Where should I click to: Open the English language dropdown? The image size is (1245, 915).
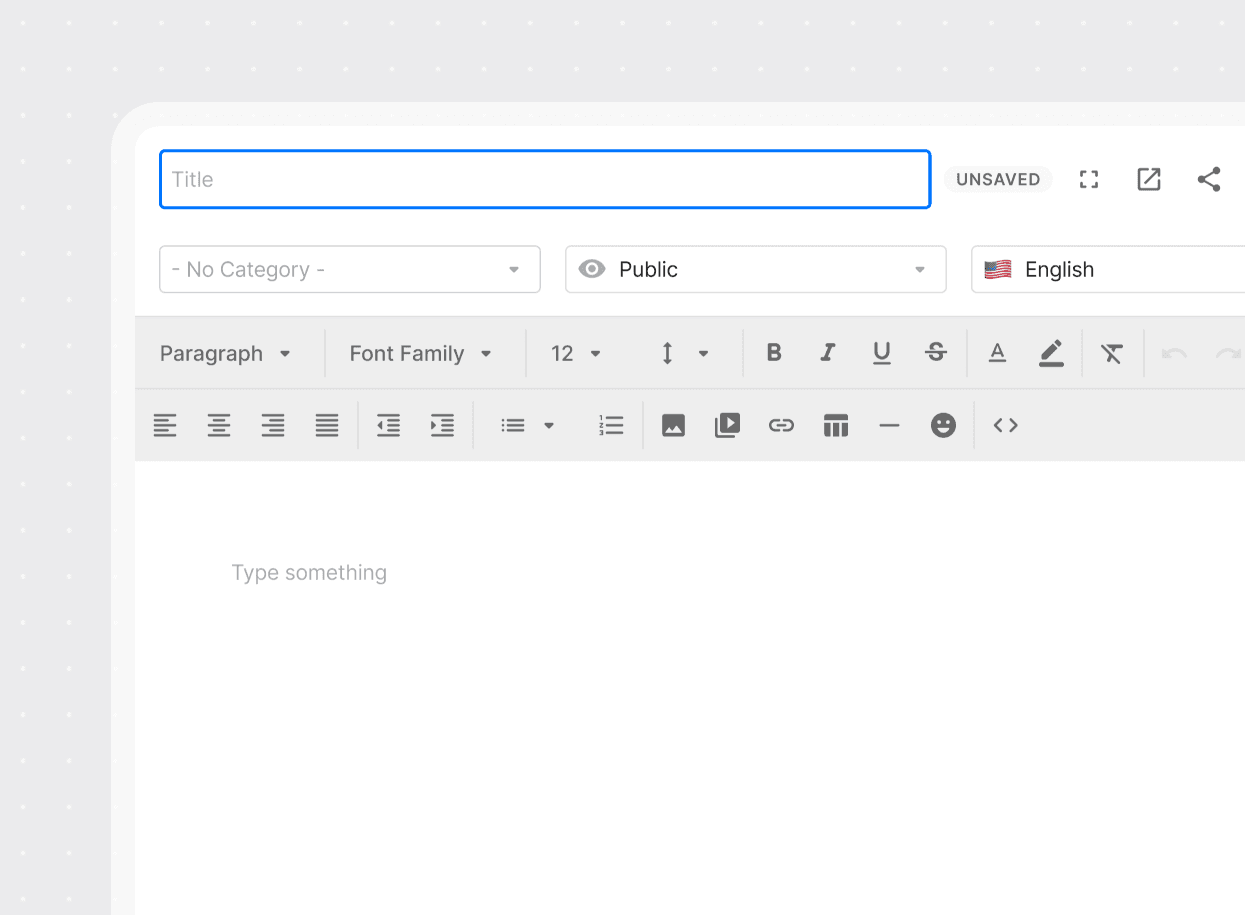[x=1108, y=269]
